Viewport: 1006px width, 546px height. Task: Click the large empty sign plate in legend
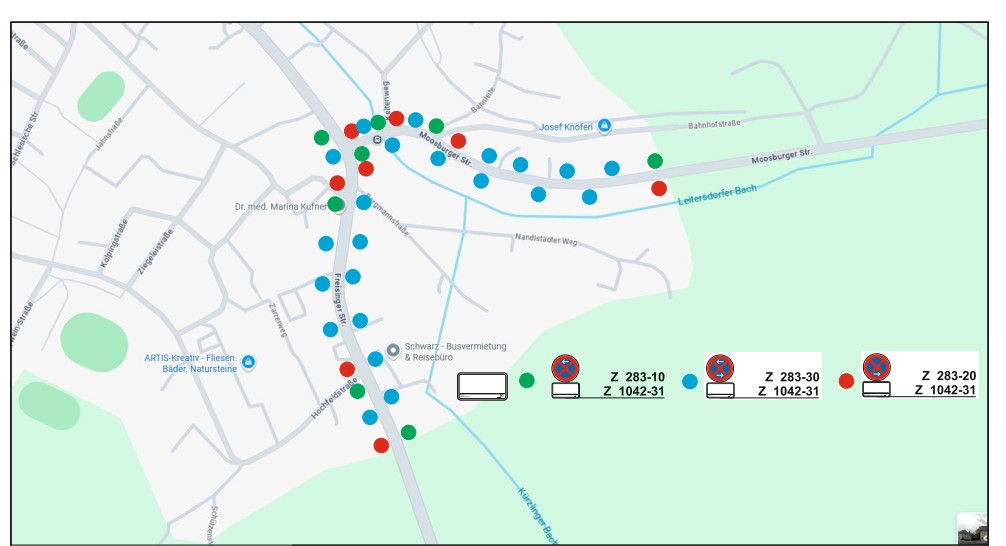point(483,386)
